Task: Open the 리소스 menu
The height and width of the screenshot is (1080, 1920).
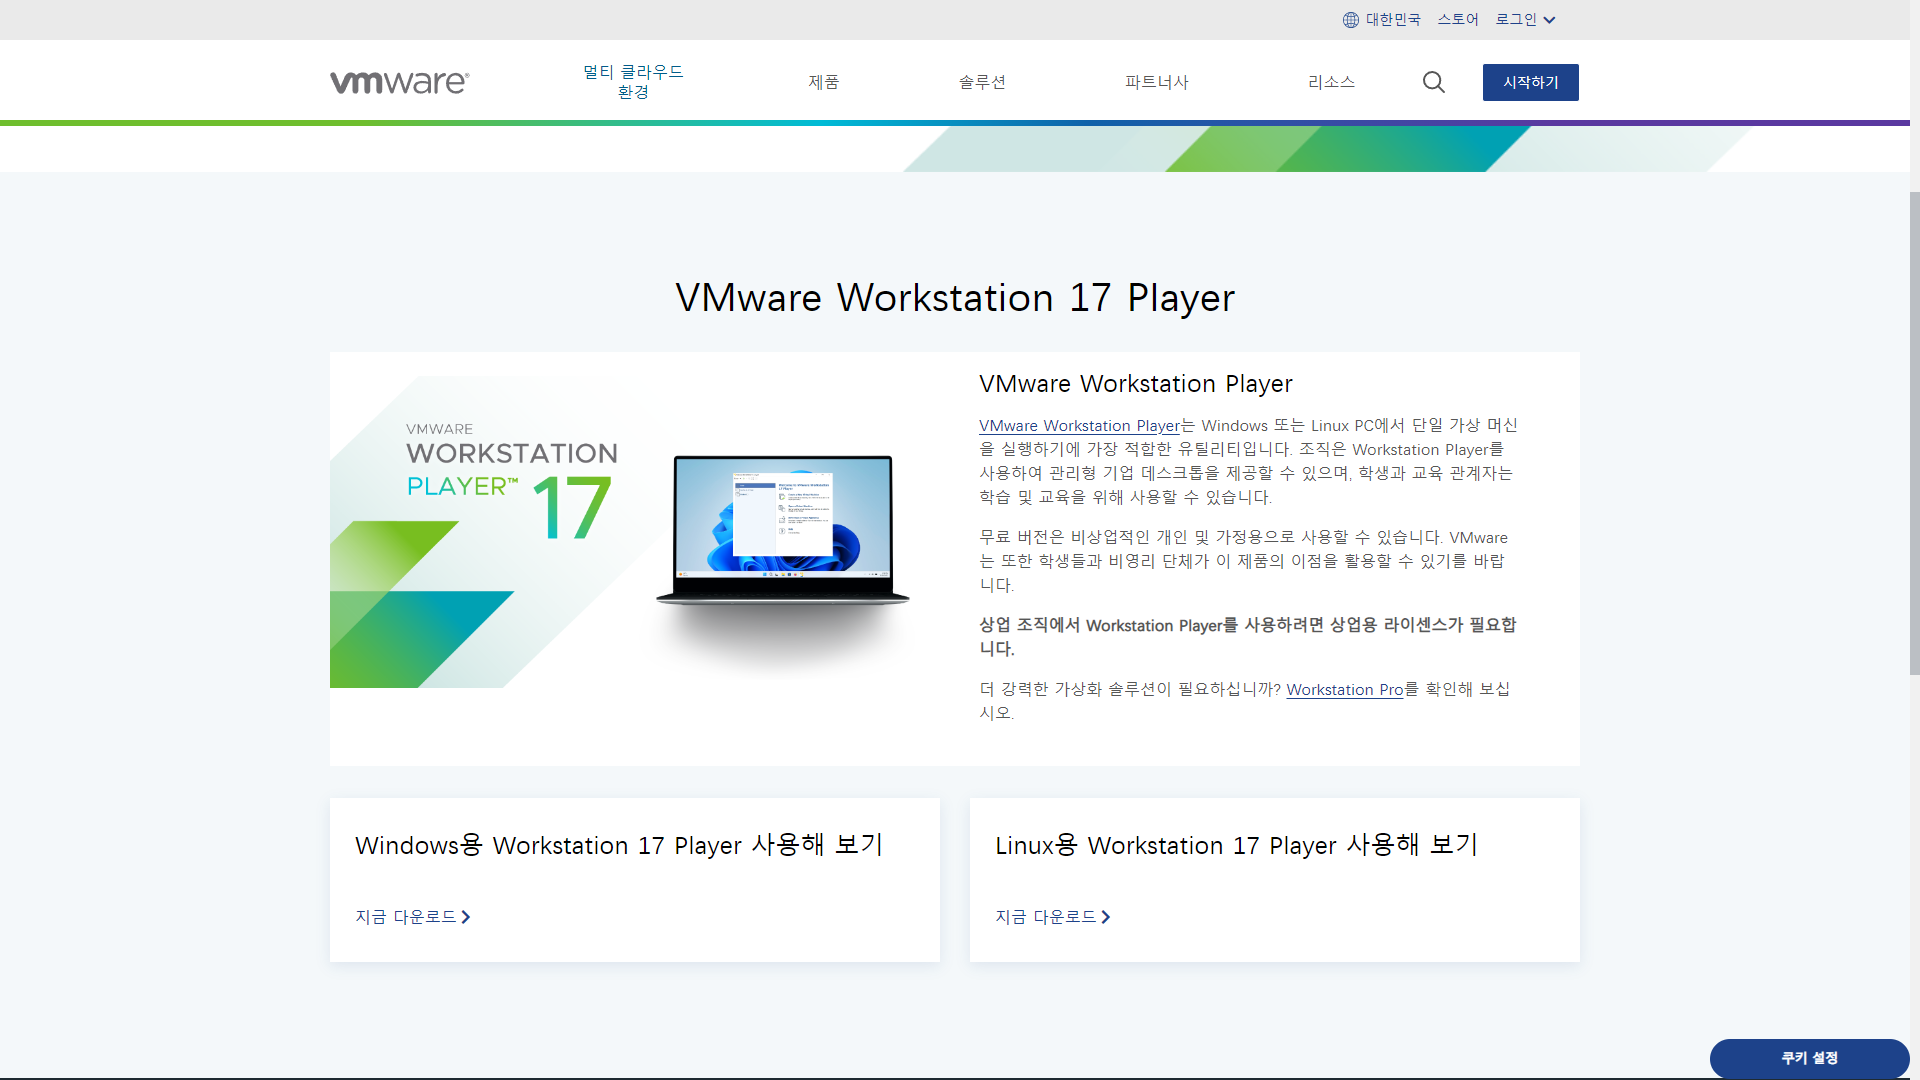Action: click(x=1331, y=82)
